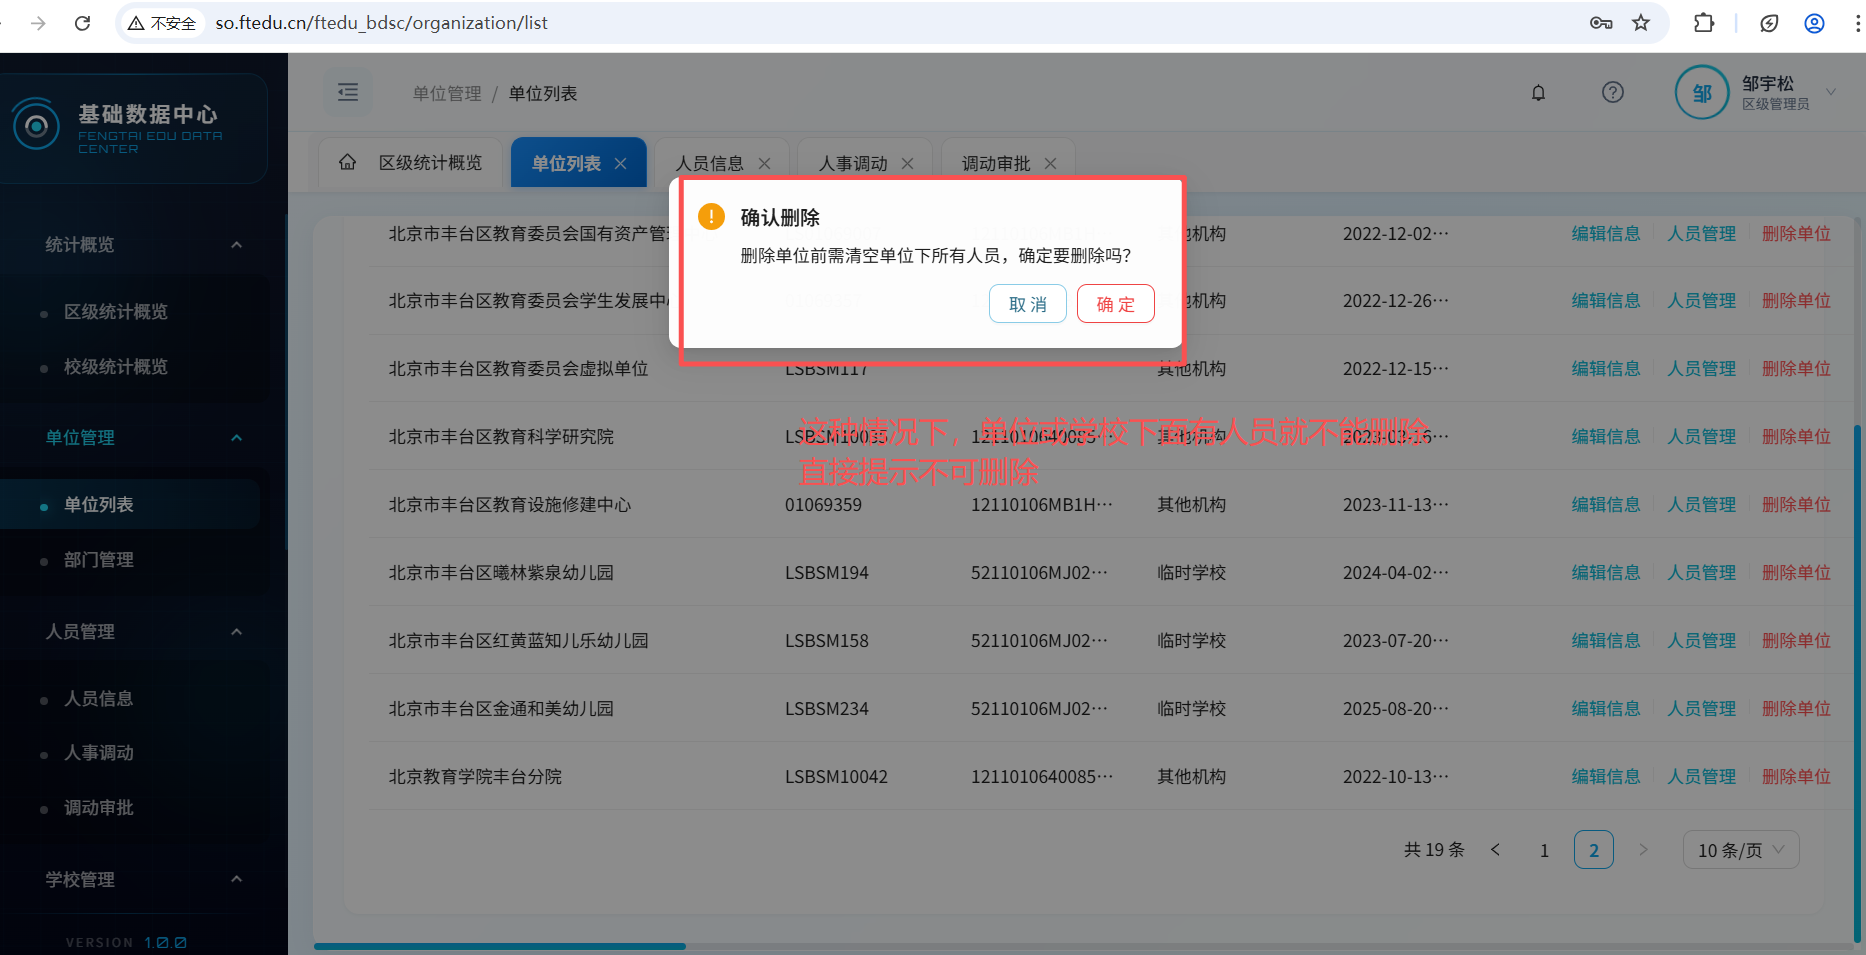Cancel the delete dialog with 取消
The height and width of the screenshot is (955, 1866).
(1027, 304)
